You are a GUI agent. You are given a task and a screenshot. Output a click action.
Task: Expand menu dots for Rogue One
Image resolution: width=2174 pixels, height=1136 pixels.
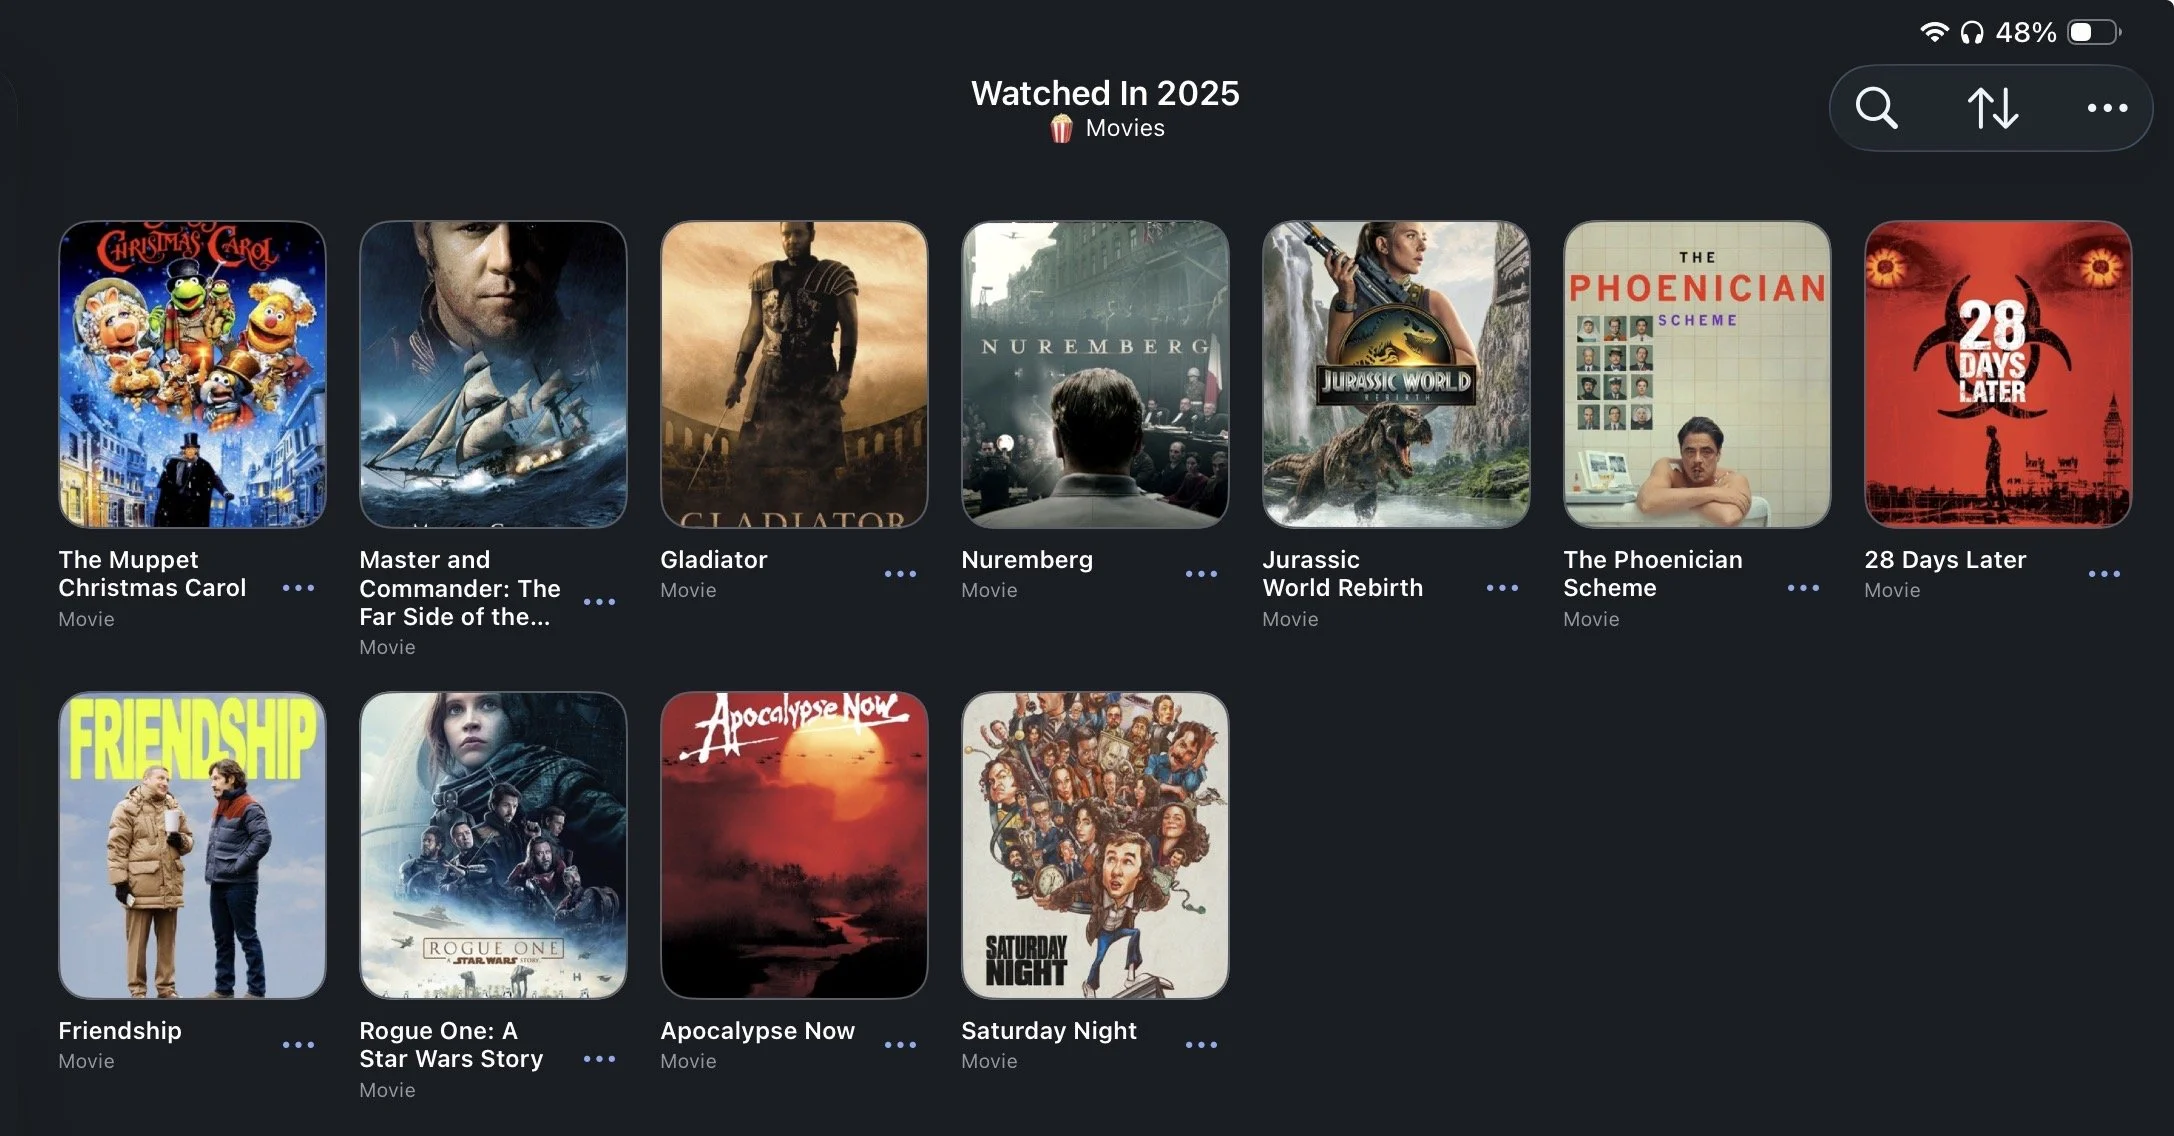[599, 1059]
